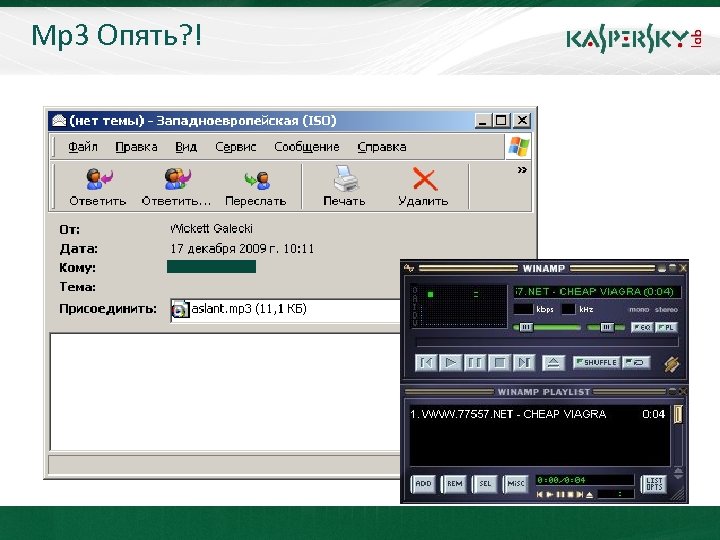The height and width of the screenshot is (540, 720).
Task: Pause playback with Winamp pause button
Action: pos(475,363)
